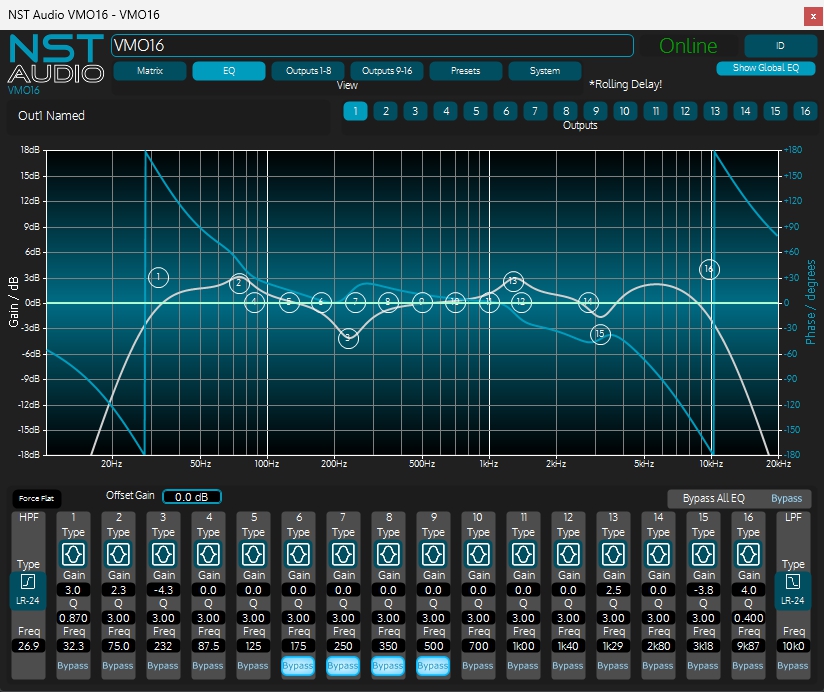Select EQ node 15 on the graph
This screenshot has width=824, height=692.
click(600, 334)
